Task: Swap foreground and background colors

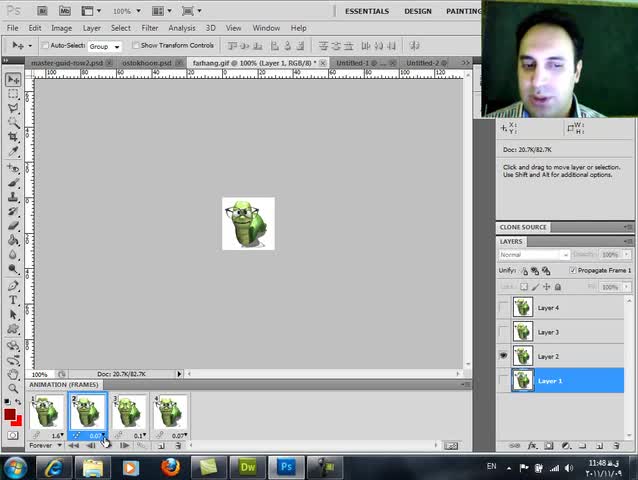Action: (x=18, y=402)
